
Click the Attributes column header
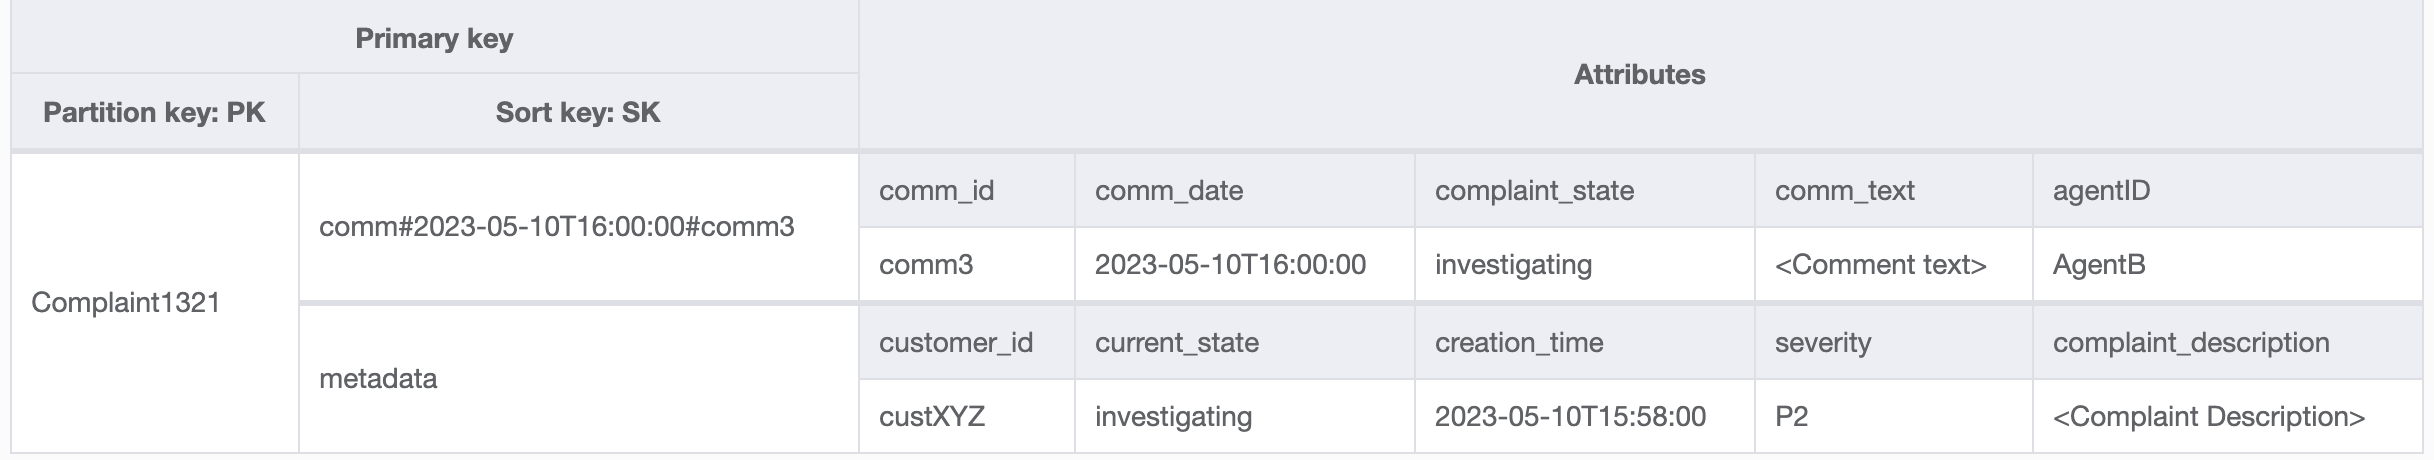pos(1639,75)
